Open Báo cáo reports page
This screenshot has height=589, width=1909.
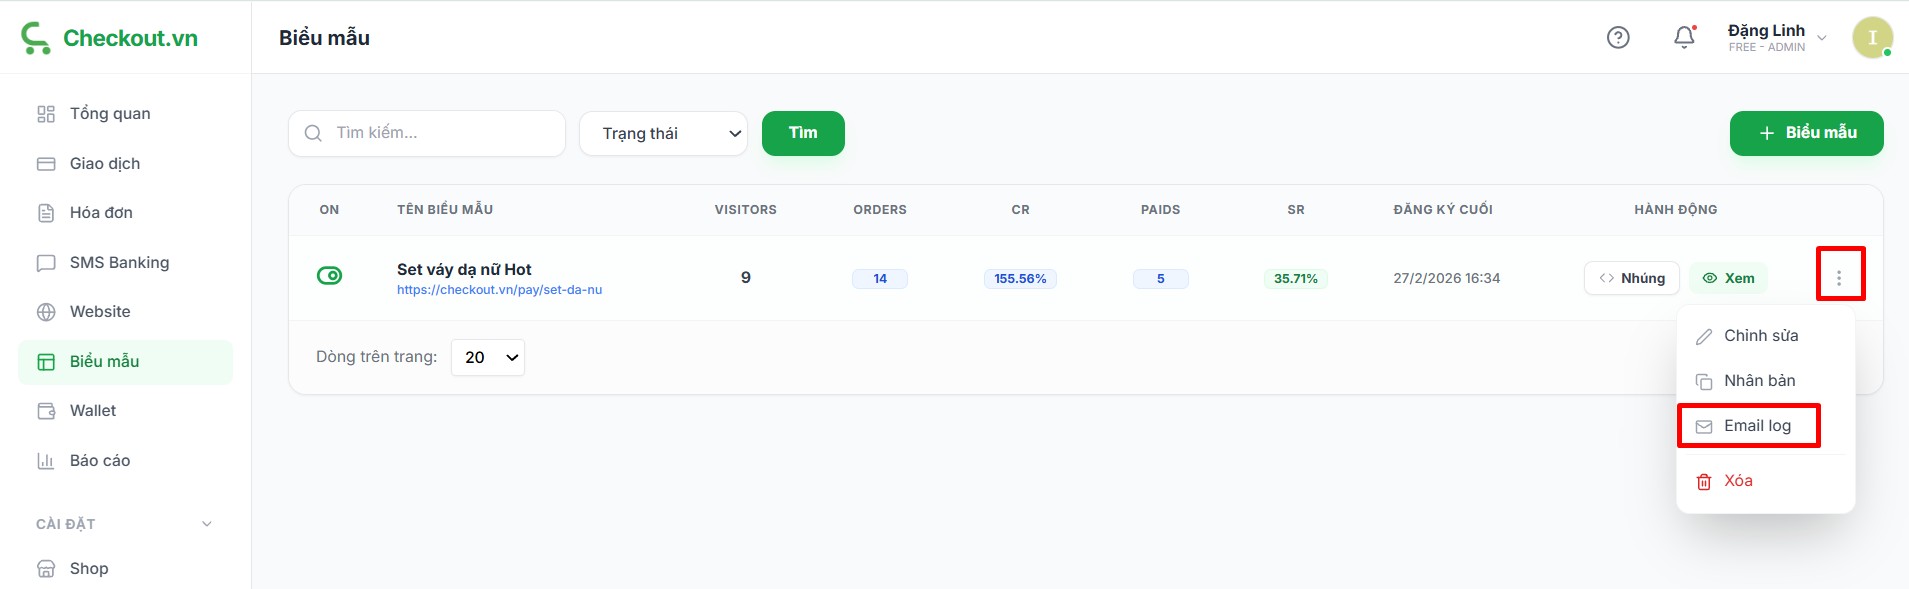pyautogui.click(x=100, y=461)
